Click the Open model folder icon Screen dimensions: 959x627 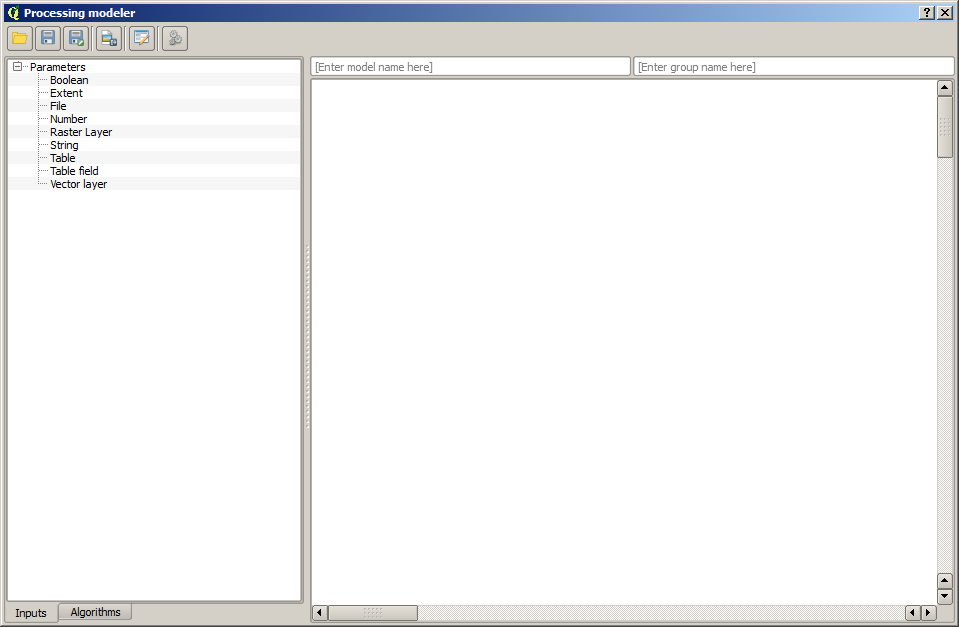coord(20,39)
